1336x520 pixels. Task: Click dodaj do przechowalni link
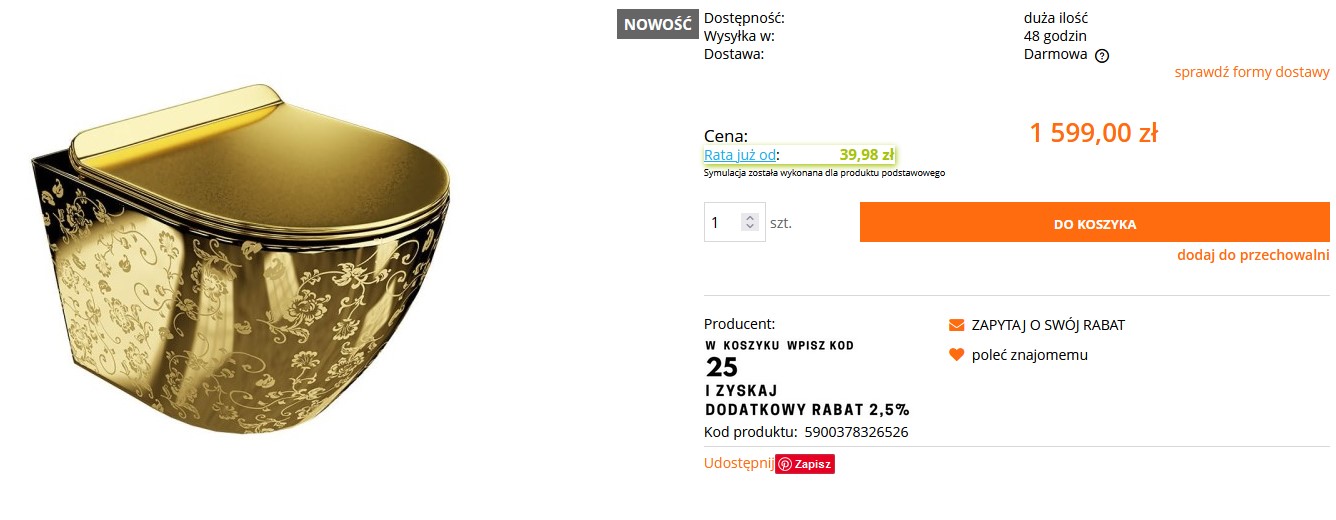(1253, 255)
